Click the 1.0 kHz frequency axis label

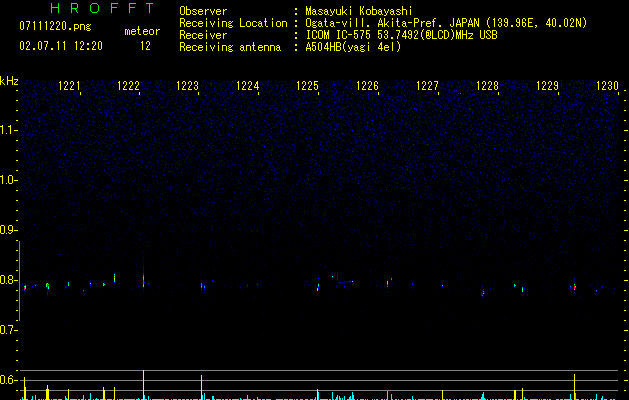tap(8, 180)
